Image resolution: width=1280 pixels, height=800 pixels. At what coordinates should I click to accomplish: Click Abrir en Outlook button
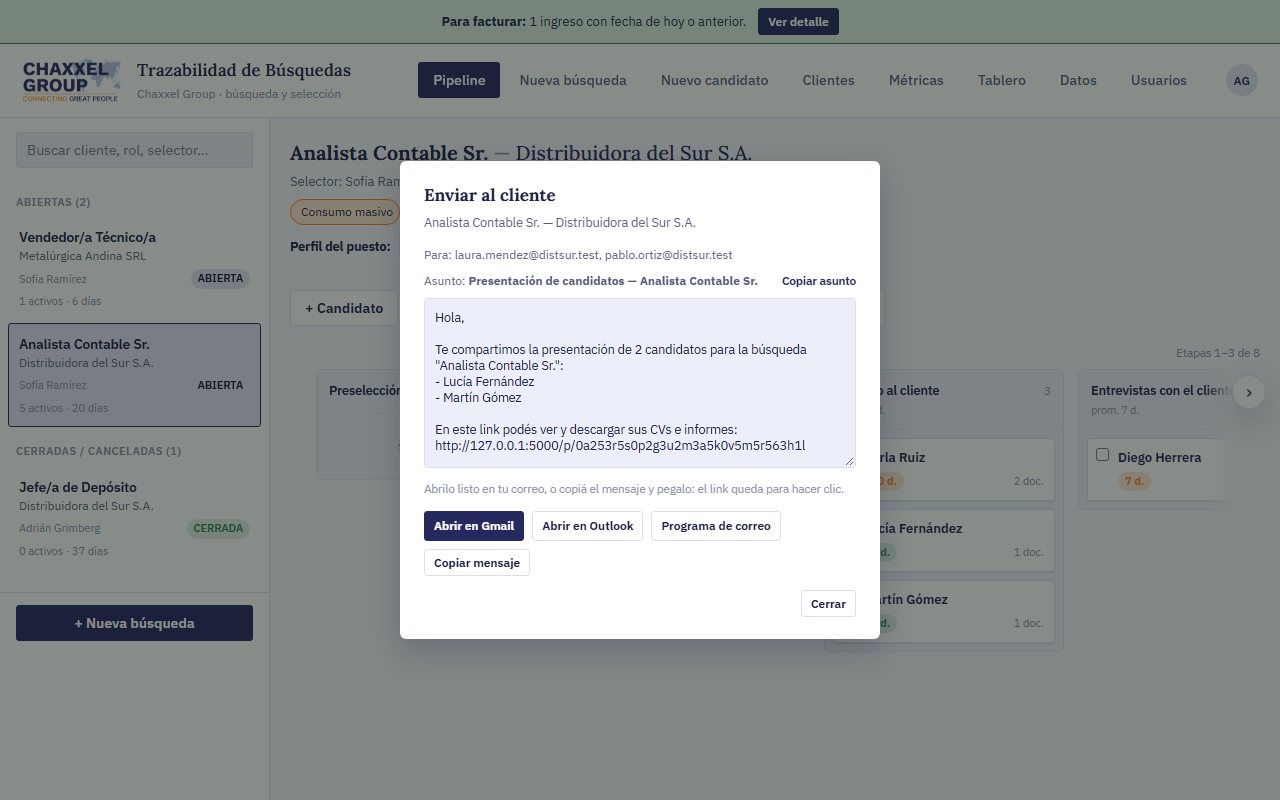click(588, 526)
